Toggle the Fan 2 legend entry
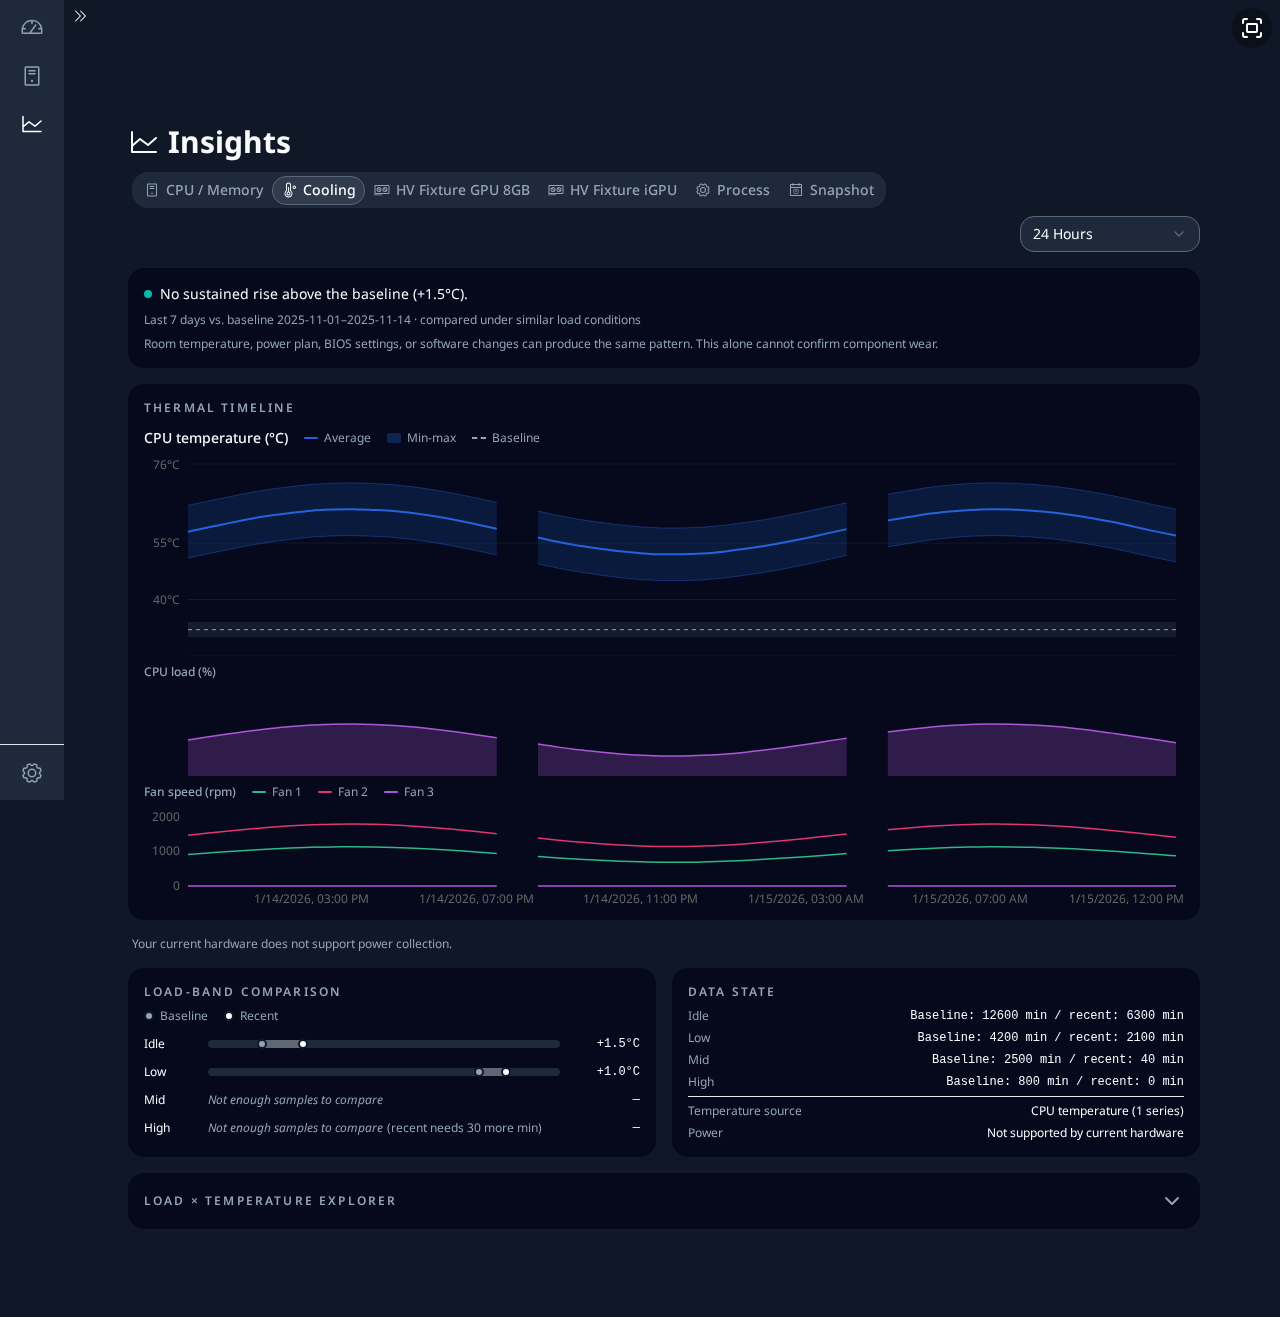 point(343,792)
